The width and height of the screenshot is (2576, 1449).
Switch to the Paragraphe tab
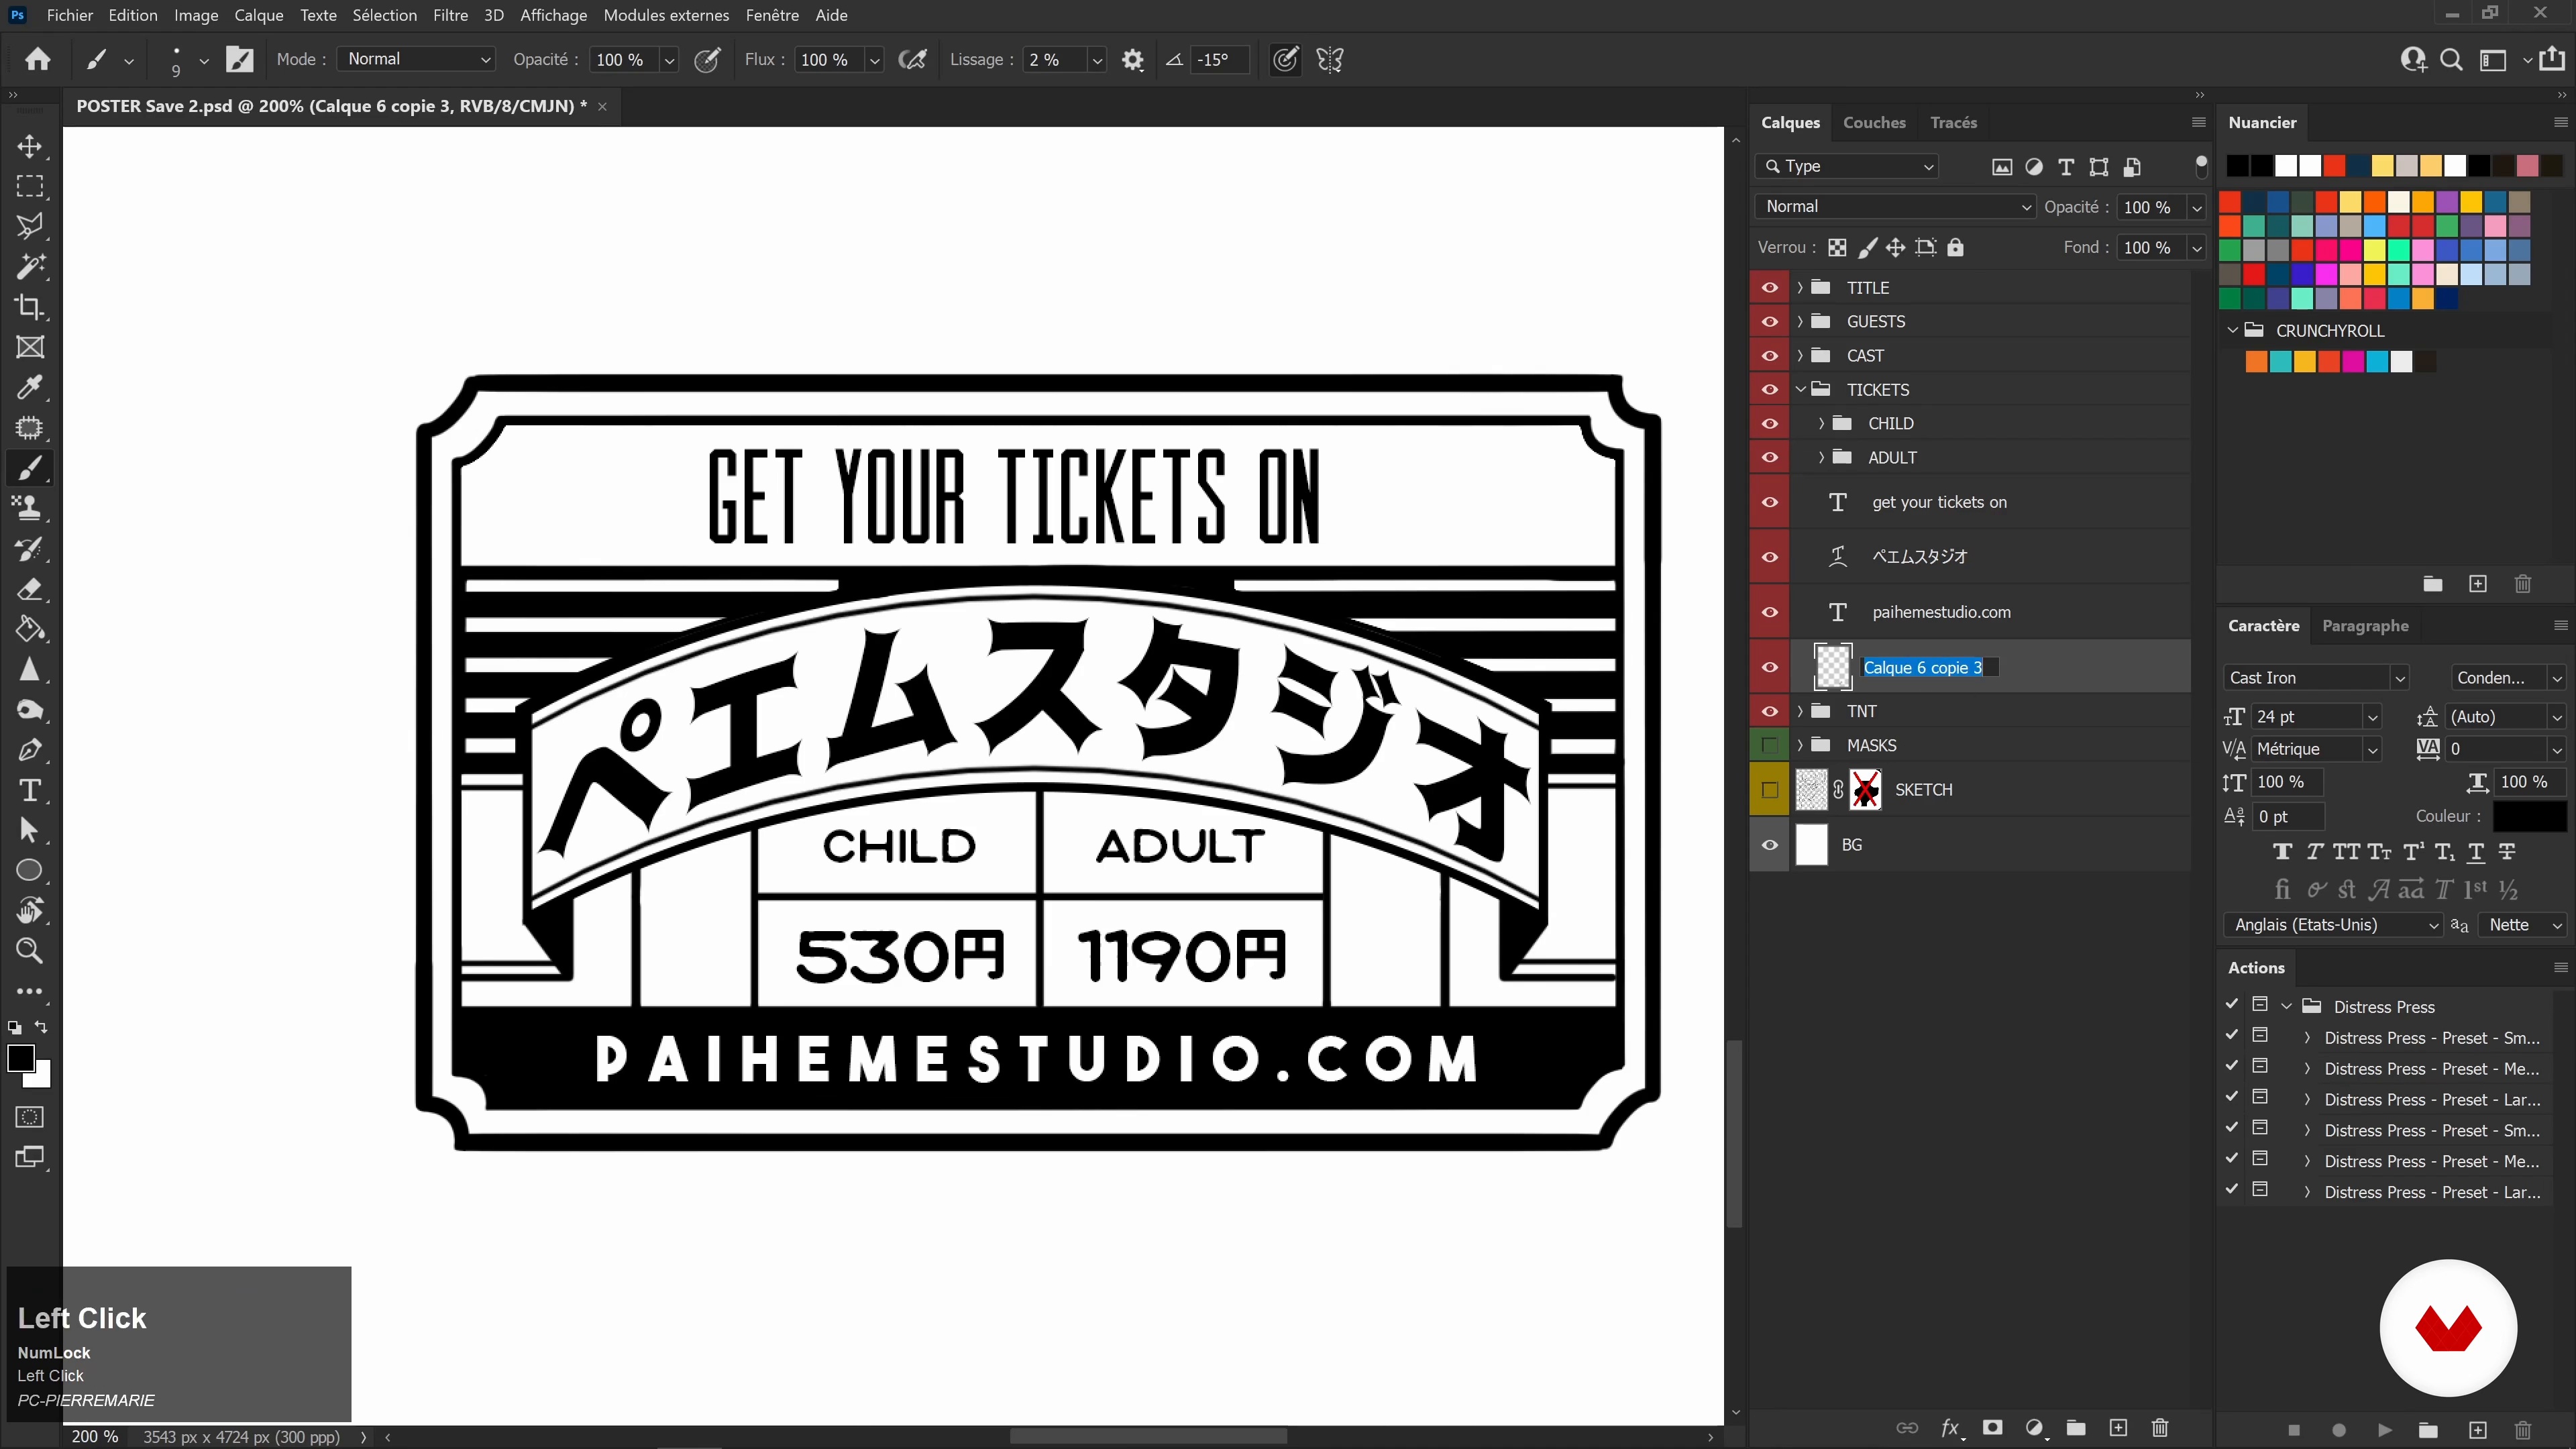coord(2365,626)
